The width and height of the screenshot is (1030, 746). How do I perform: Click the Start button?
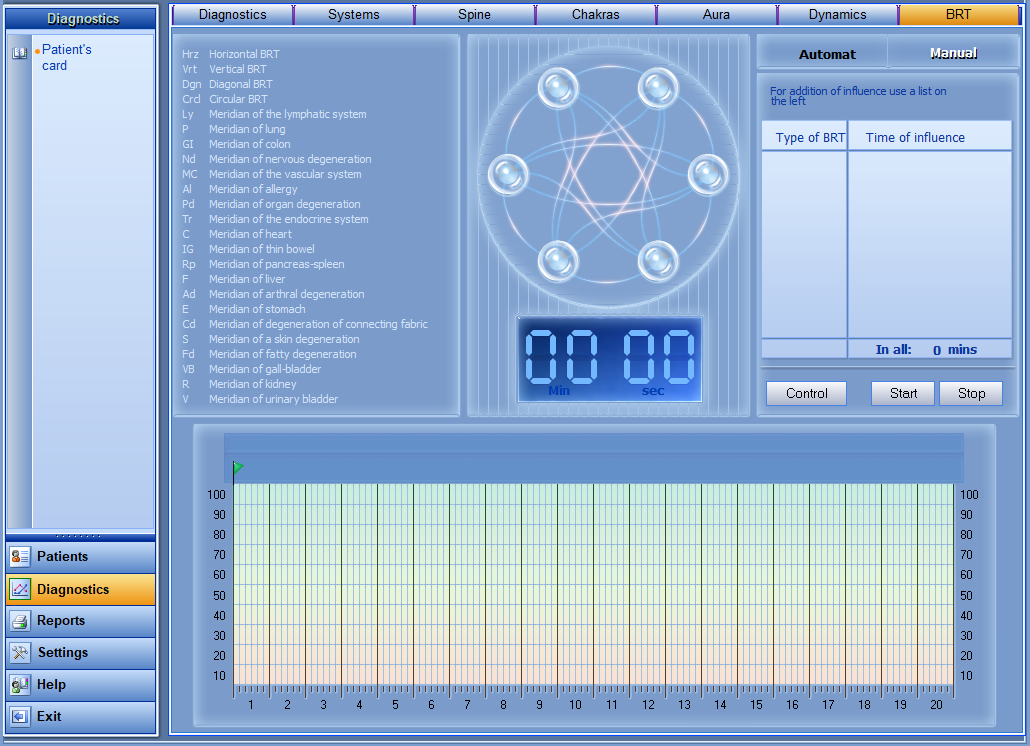click(x=903, y=393)
